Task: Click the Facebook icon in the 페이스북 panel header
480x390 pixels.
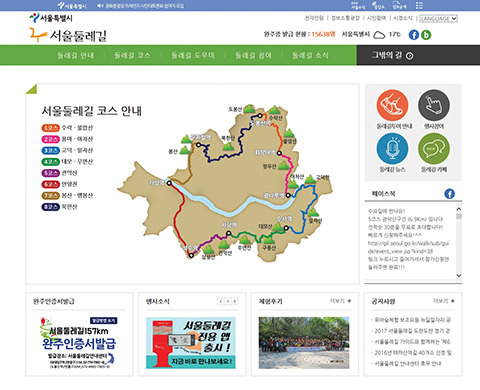Action: pos(449,193)
